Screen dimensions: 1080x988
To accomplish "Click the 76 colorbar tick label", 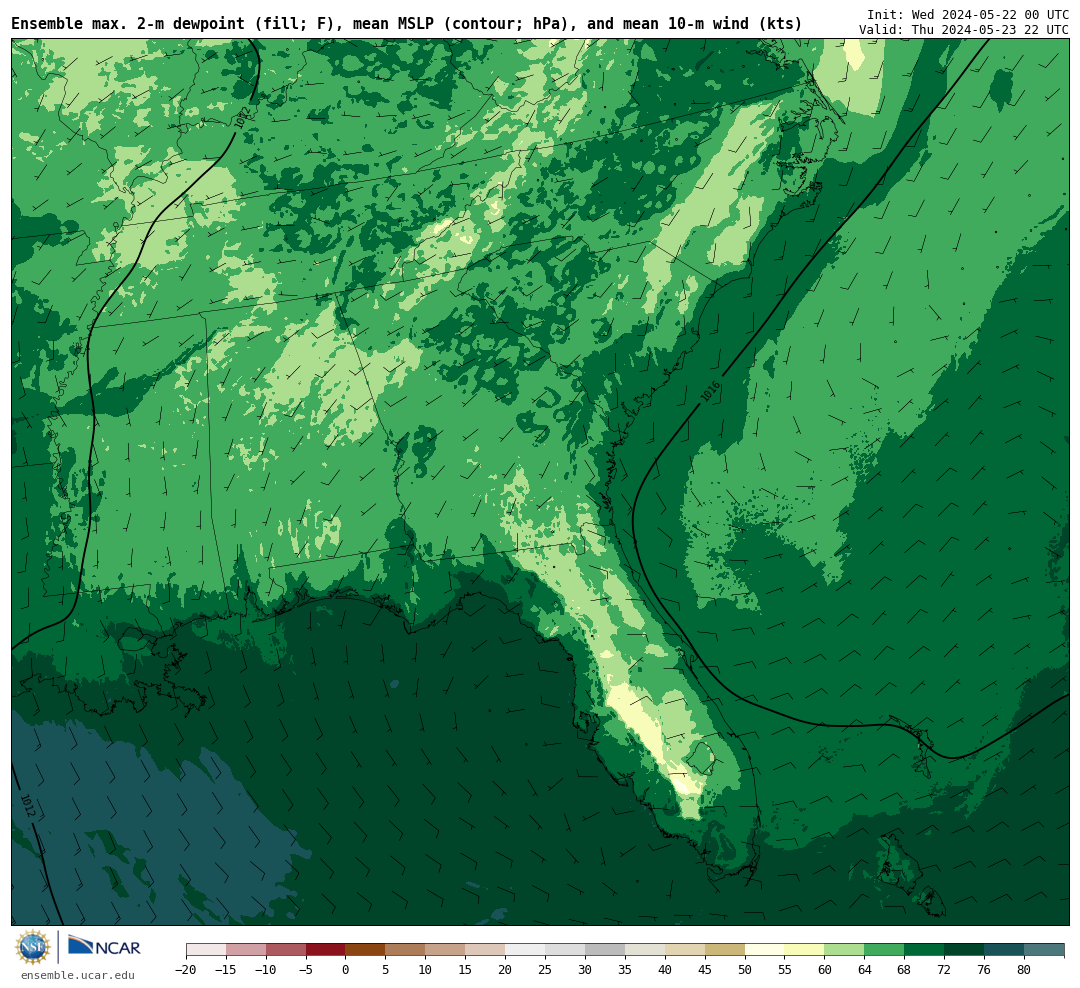I will [984, 970].
